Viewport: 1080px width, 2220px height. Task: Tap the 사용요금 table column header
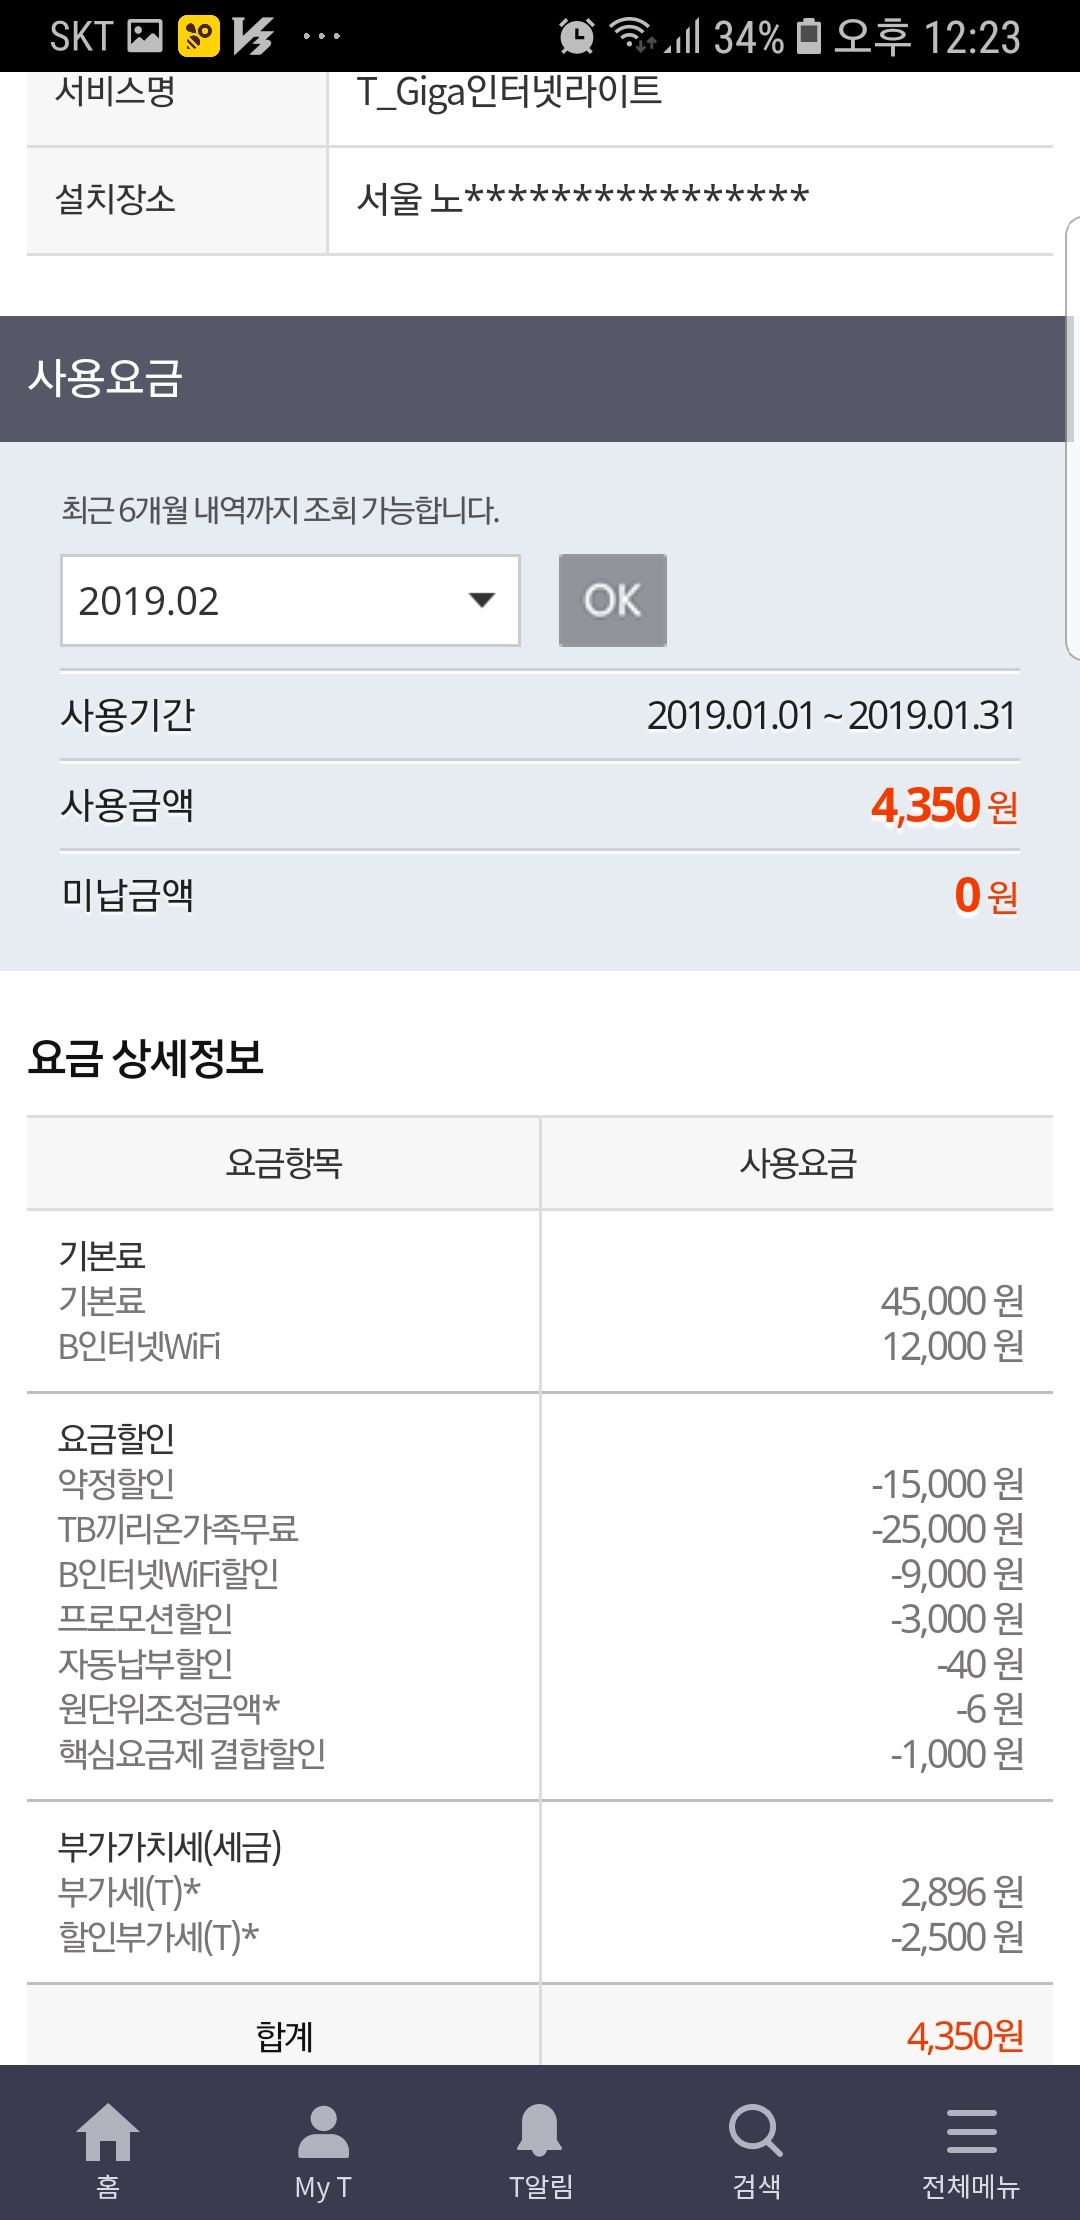tap(797, 1163)
